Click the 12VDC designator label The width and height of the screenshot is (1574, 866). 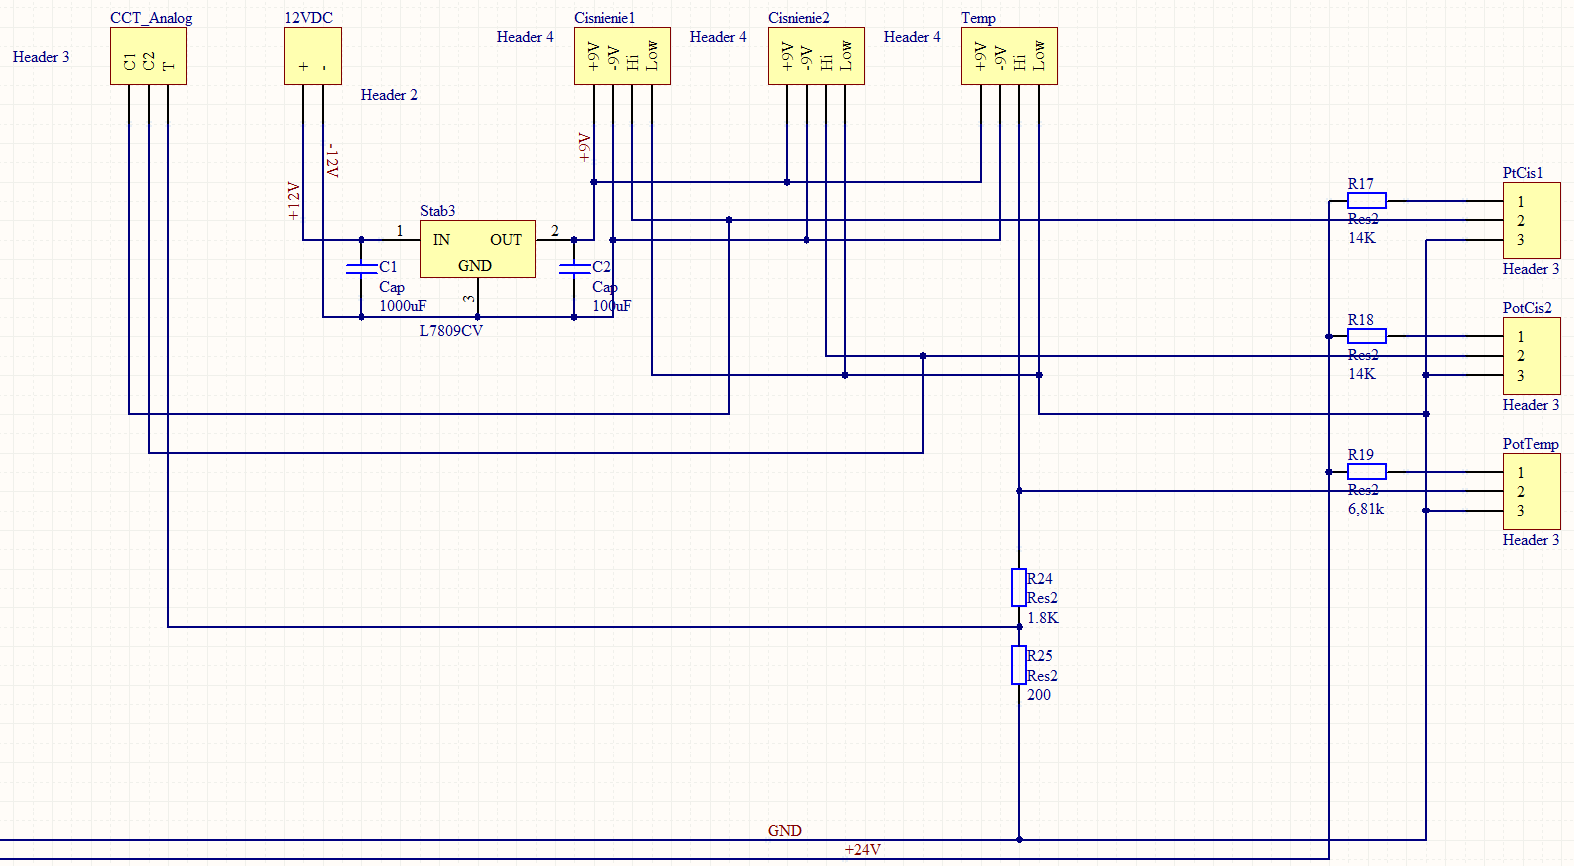click(x=309, y=18)
